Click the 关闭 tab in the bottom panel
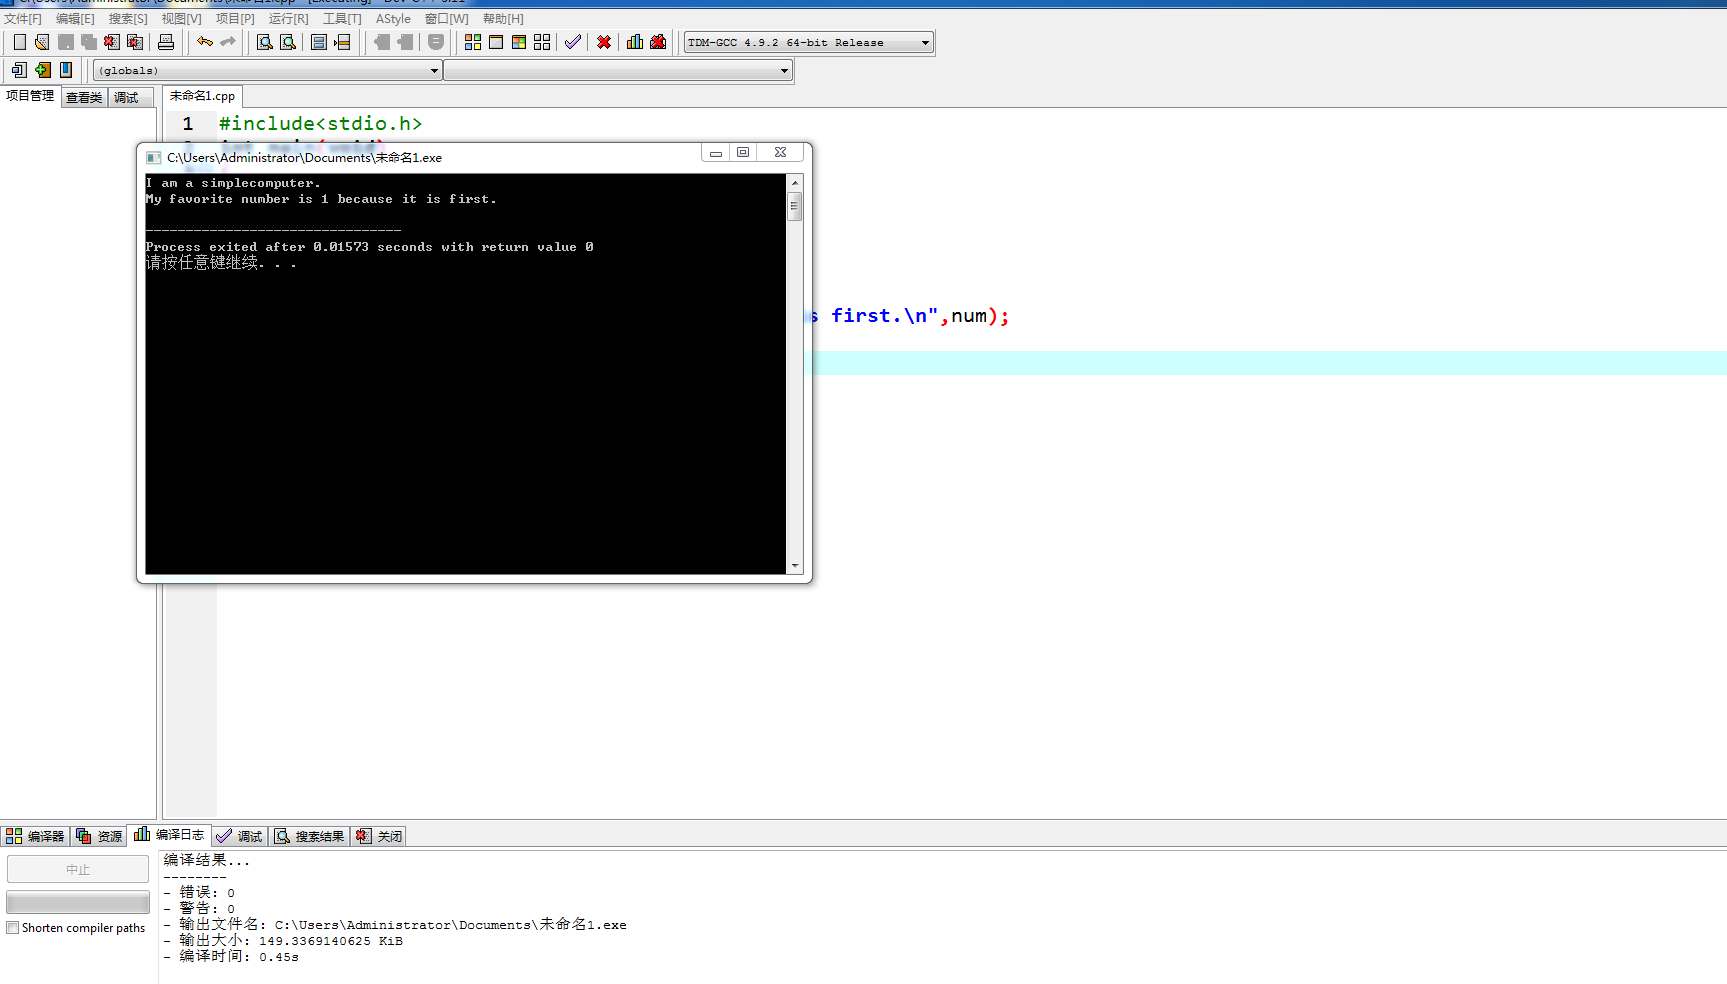 (379, 836)
